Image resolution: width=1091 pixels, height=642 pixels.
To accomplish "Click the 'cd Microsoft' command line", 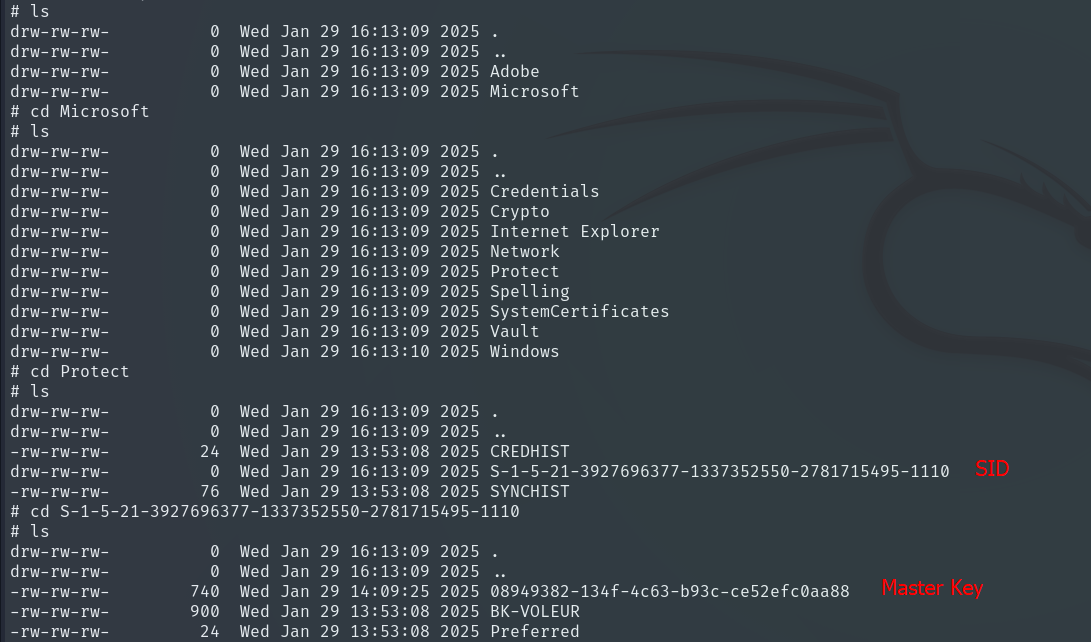I will (89, 112).
